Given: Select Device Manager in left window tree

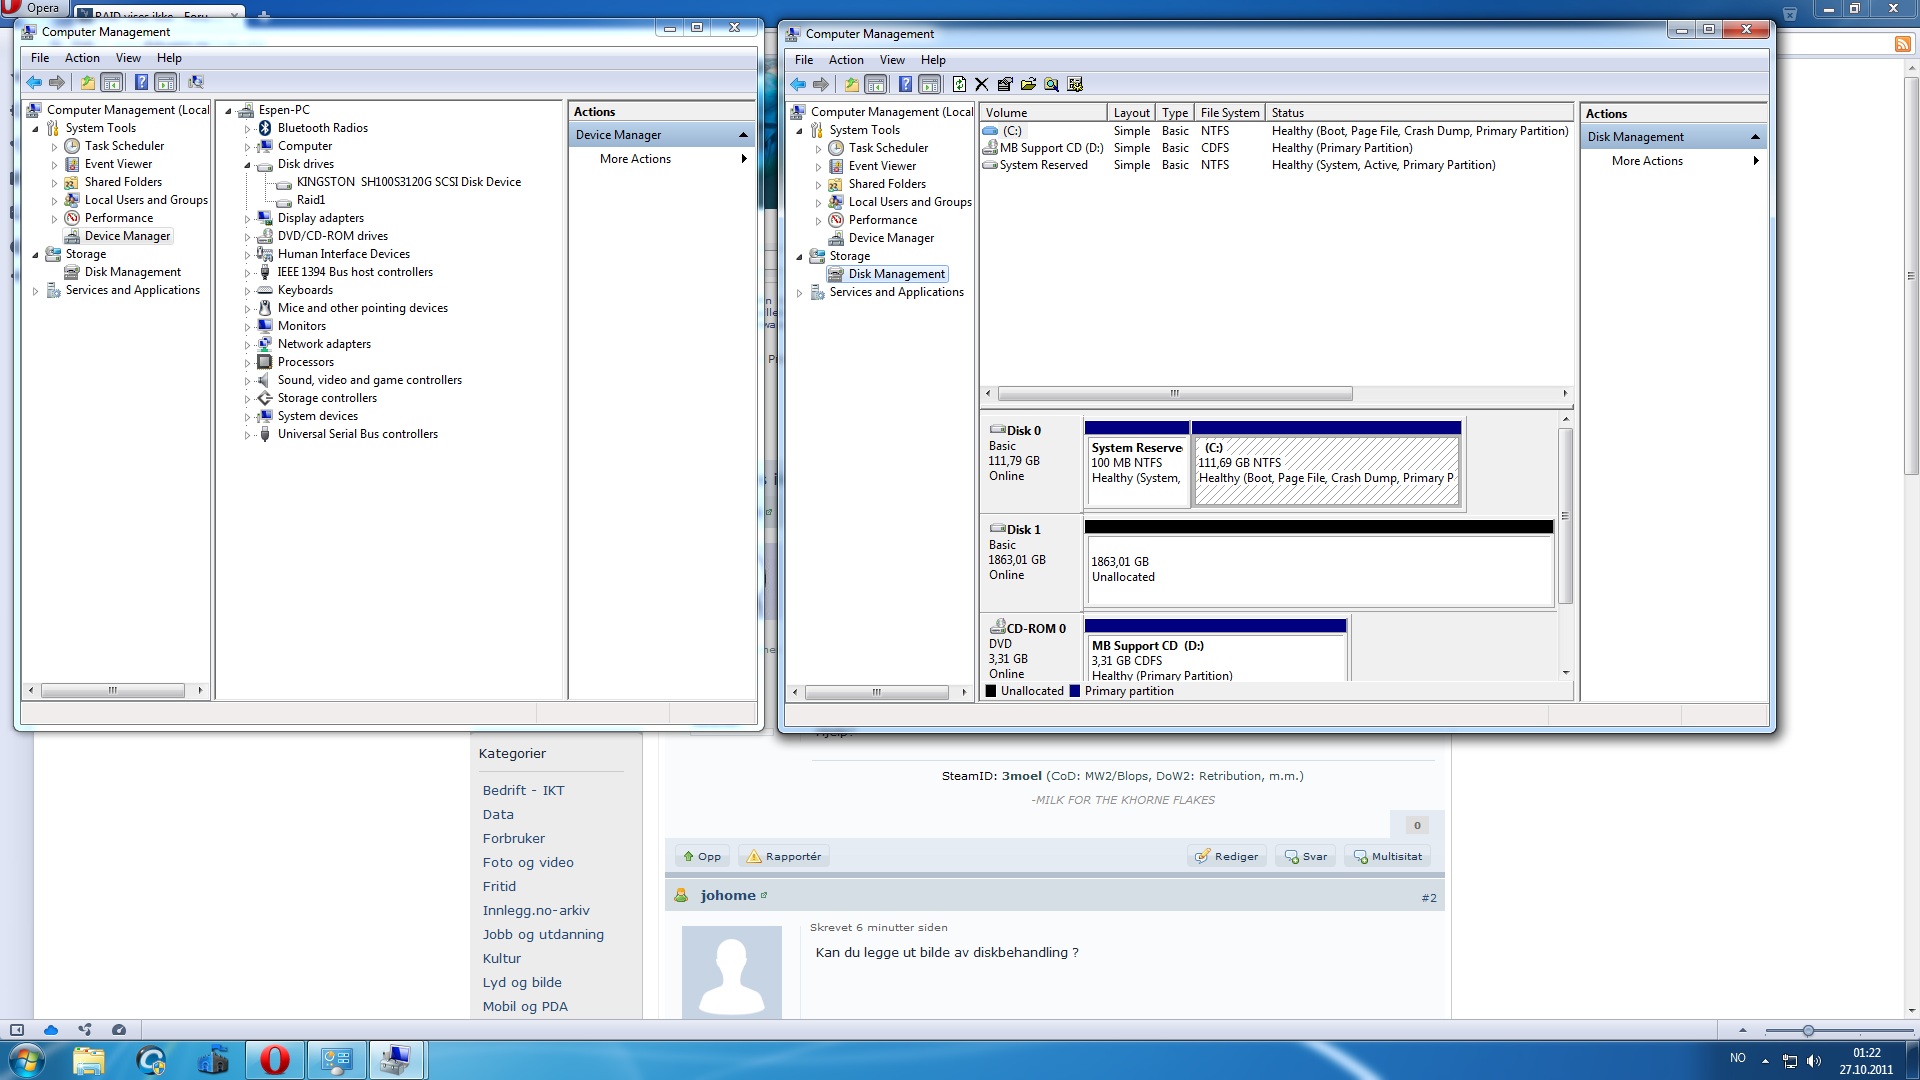Looking at the screenshot, I should pos(127,236).
